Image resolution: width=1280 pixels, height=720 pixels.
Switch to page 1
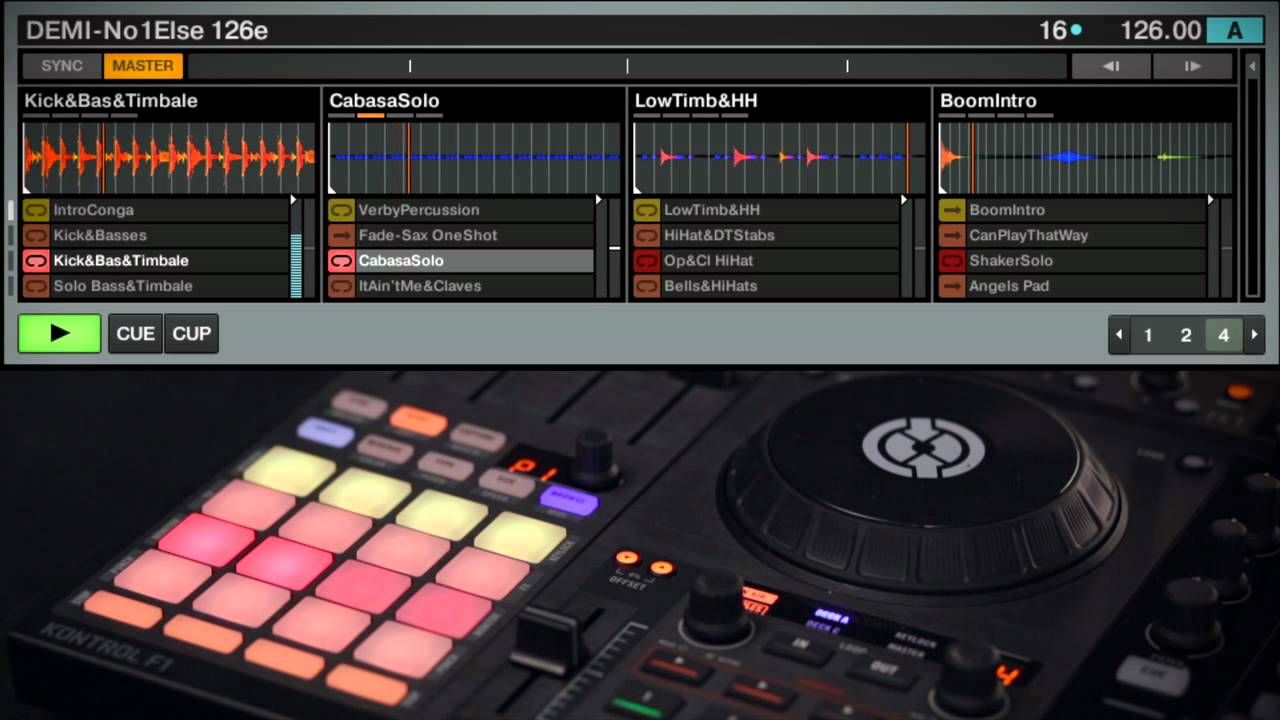click(1148, 335)
